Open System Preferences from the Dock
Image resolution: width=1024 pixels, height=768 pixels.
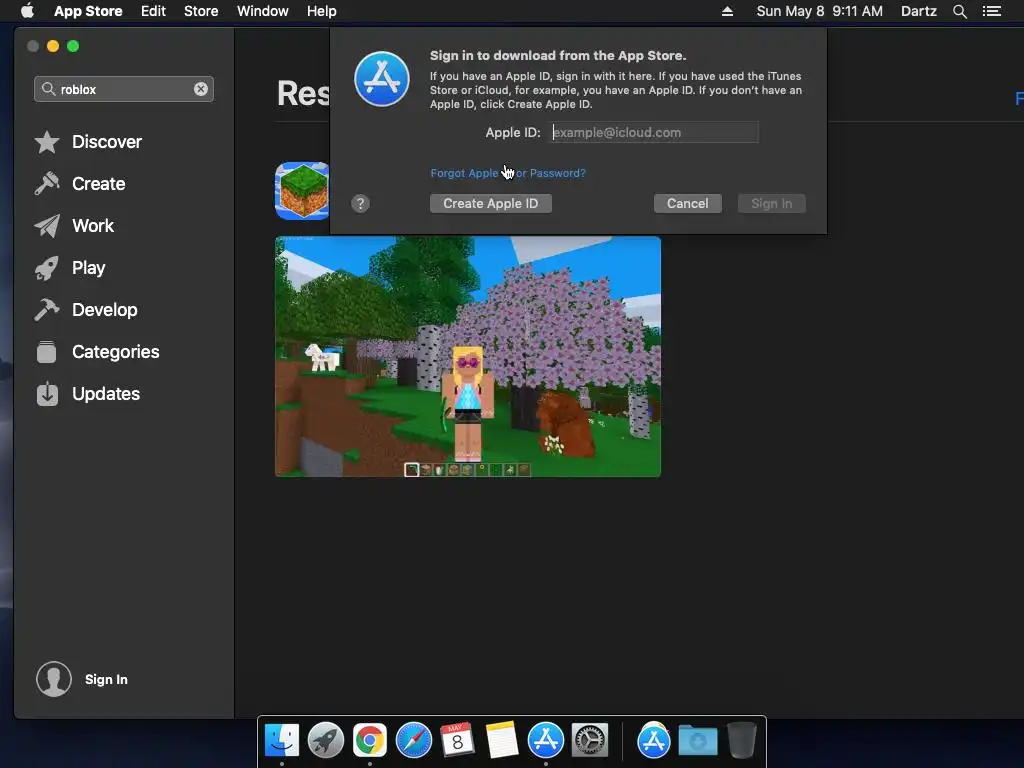[x=590, y=741]
